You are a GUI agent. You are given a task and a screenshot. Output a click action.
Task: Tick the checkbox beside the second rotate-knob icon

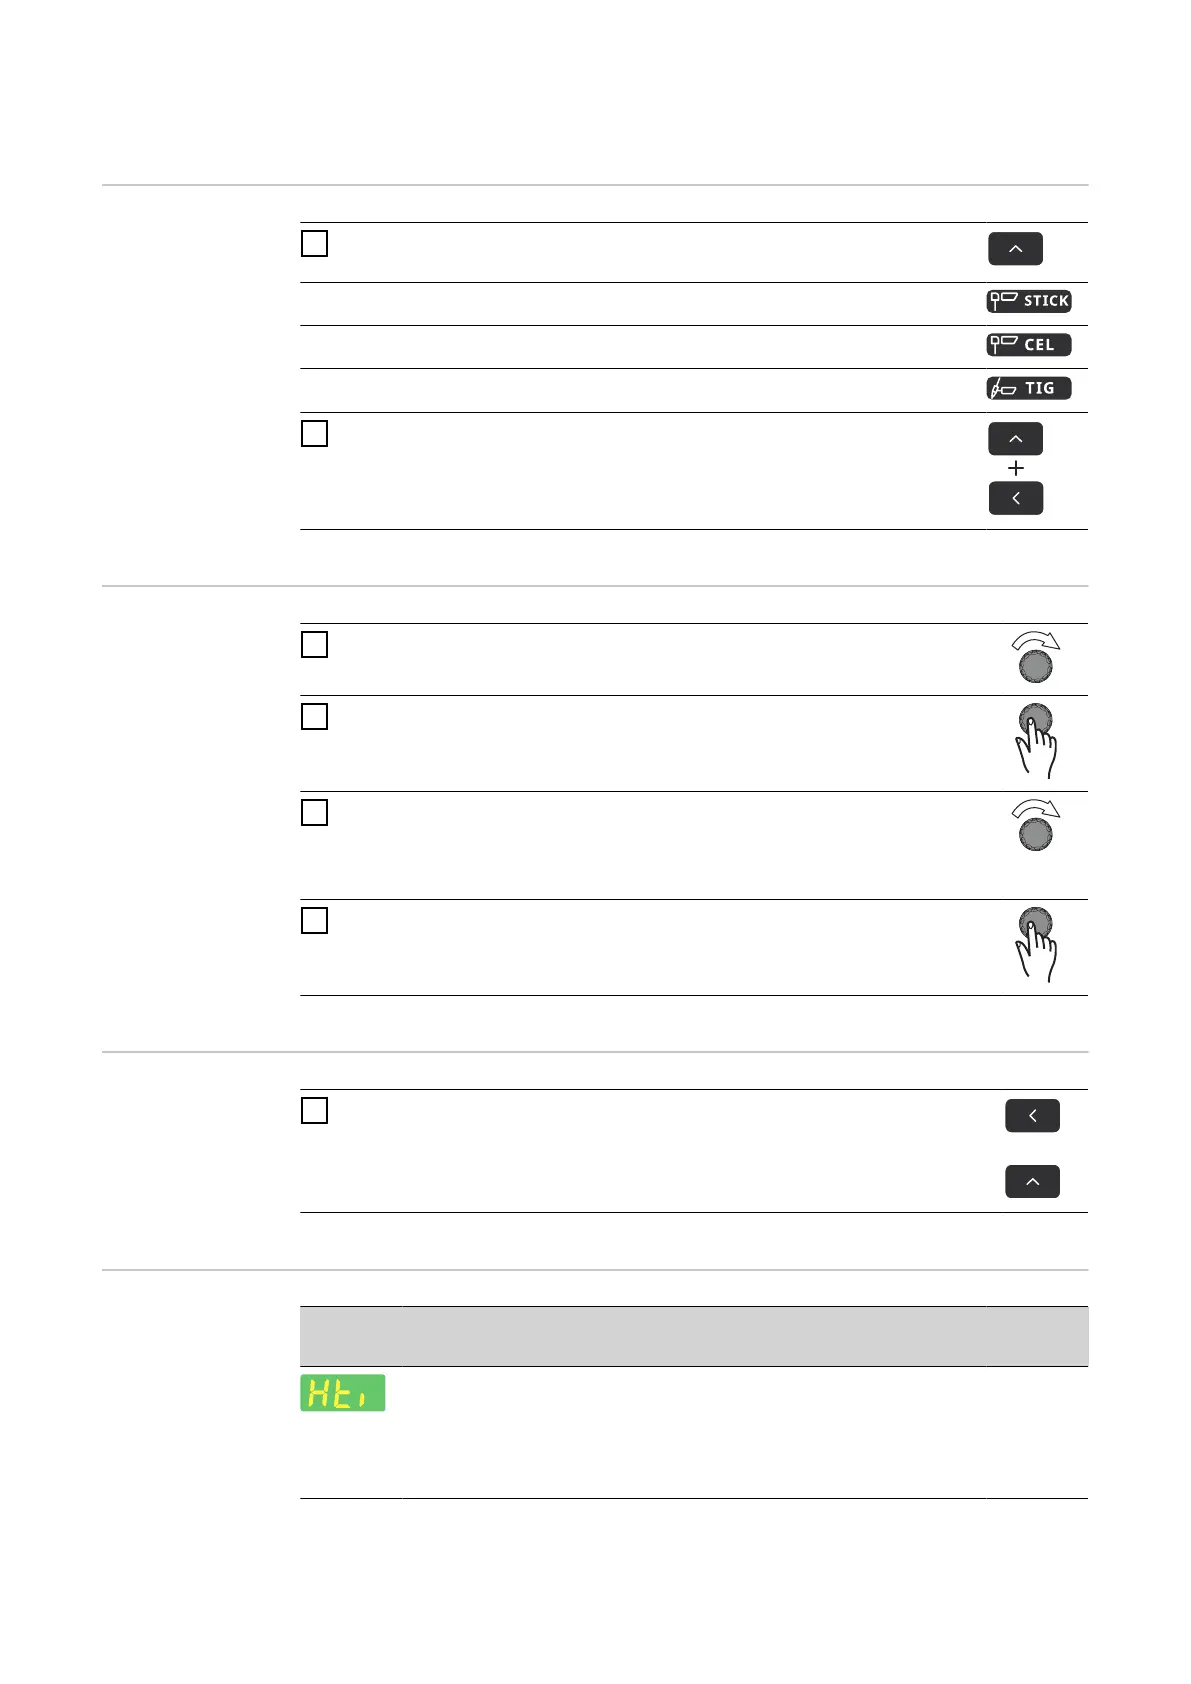pyautogui.click(x=314, y=813)
